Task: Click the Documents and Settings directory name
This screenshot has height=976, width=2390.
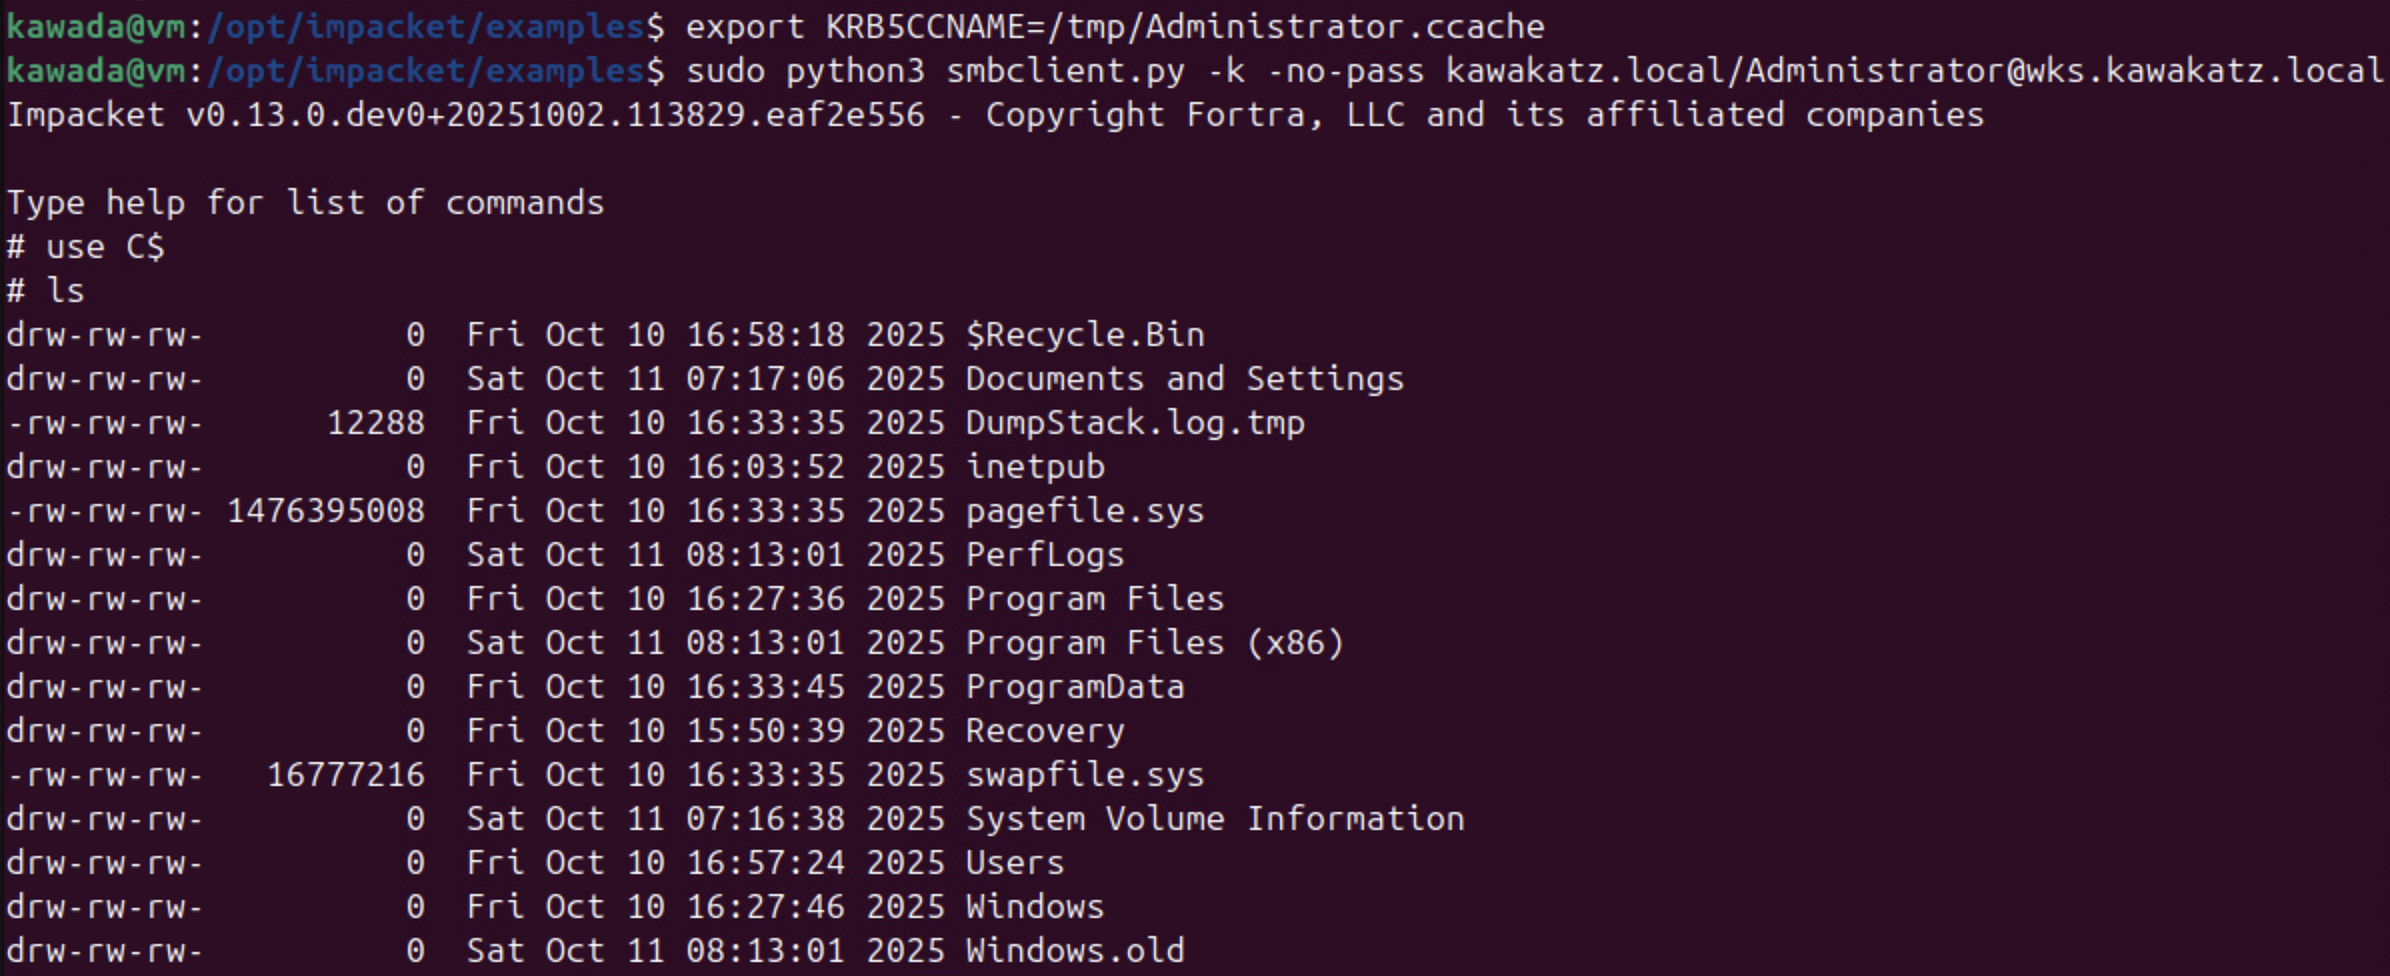Action: (x=1184, y=379)
